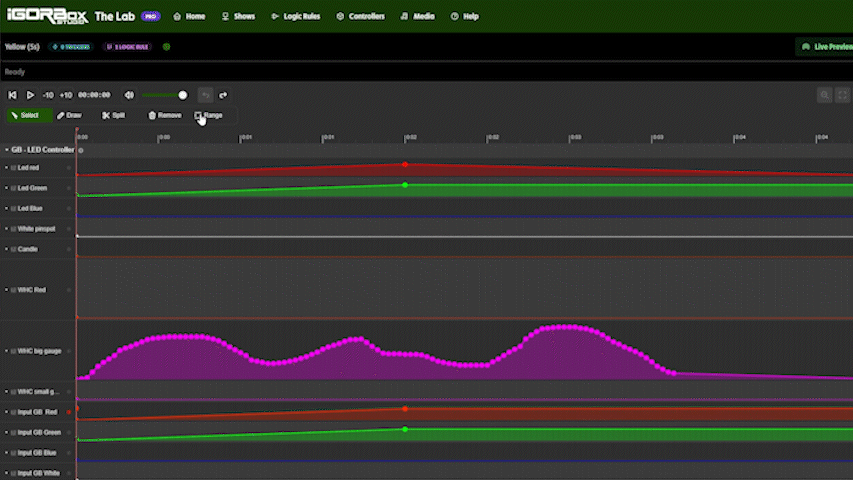The width and height of the screenshot is (854, 480).
Task: Undo the last edit
Action: 205,95
